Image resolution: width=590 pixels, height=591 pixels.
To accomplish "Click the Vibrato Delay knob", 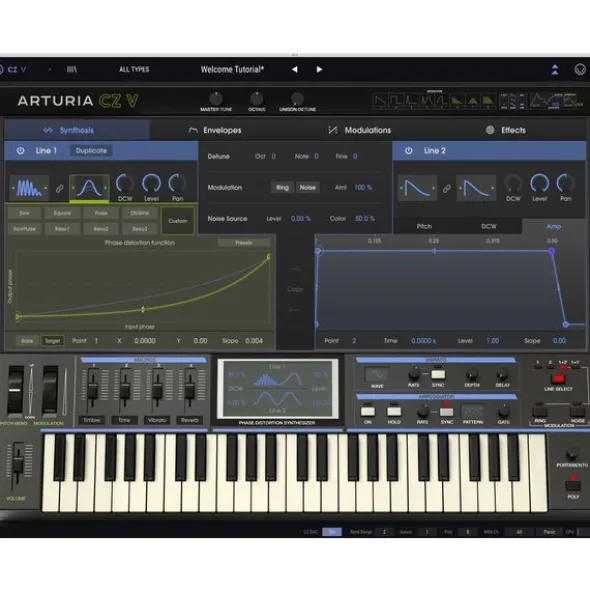I will [502, 375].
